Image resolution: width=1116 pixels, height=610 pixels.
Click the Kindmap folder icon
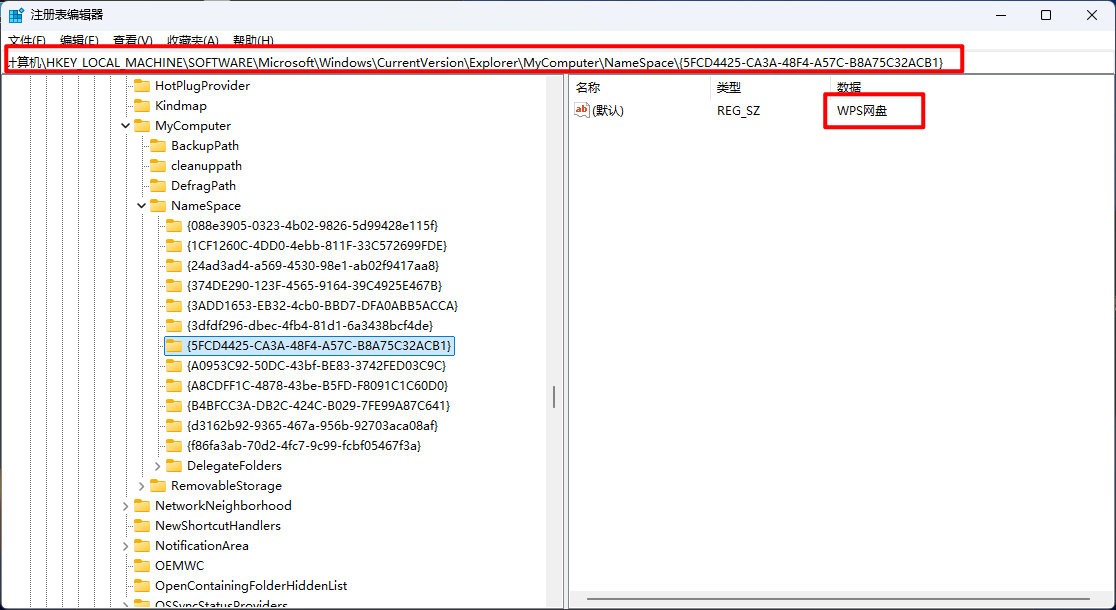point(141,106)
